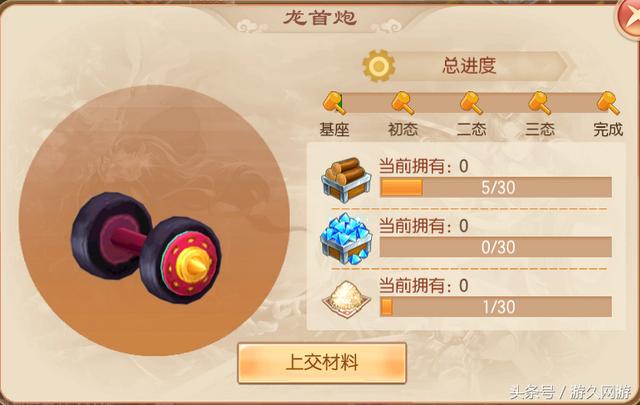The height and width of the screenshot is (405, 640).
Task: Tap the blue crystal crate icon
Action: click(346, 239)
